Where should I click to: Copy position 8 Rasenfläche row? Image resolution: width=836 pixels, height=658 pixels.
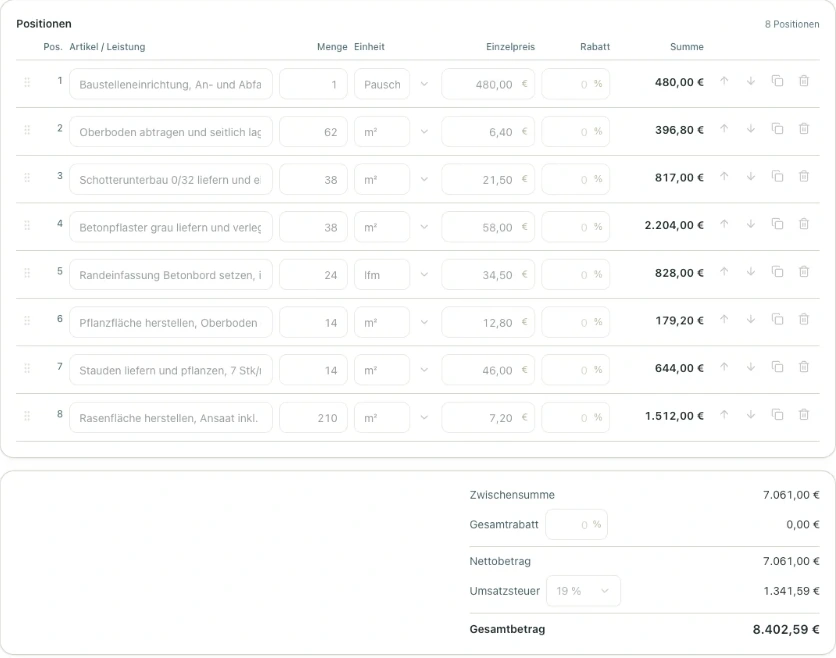777,414
